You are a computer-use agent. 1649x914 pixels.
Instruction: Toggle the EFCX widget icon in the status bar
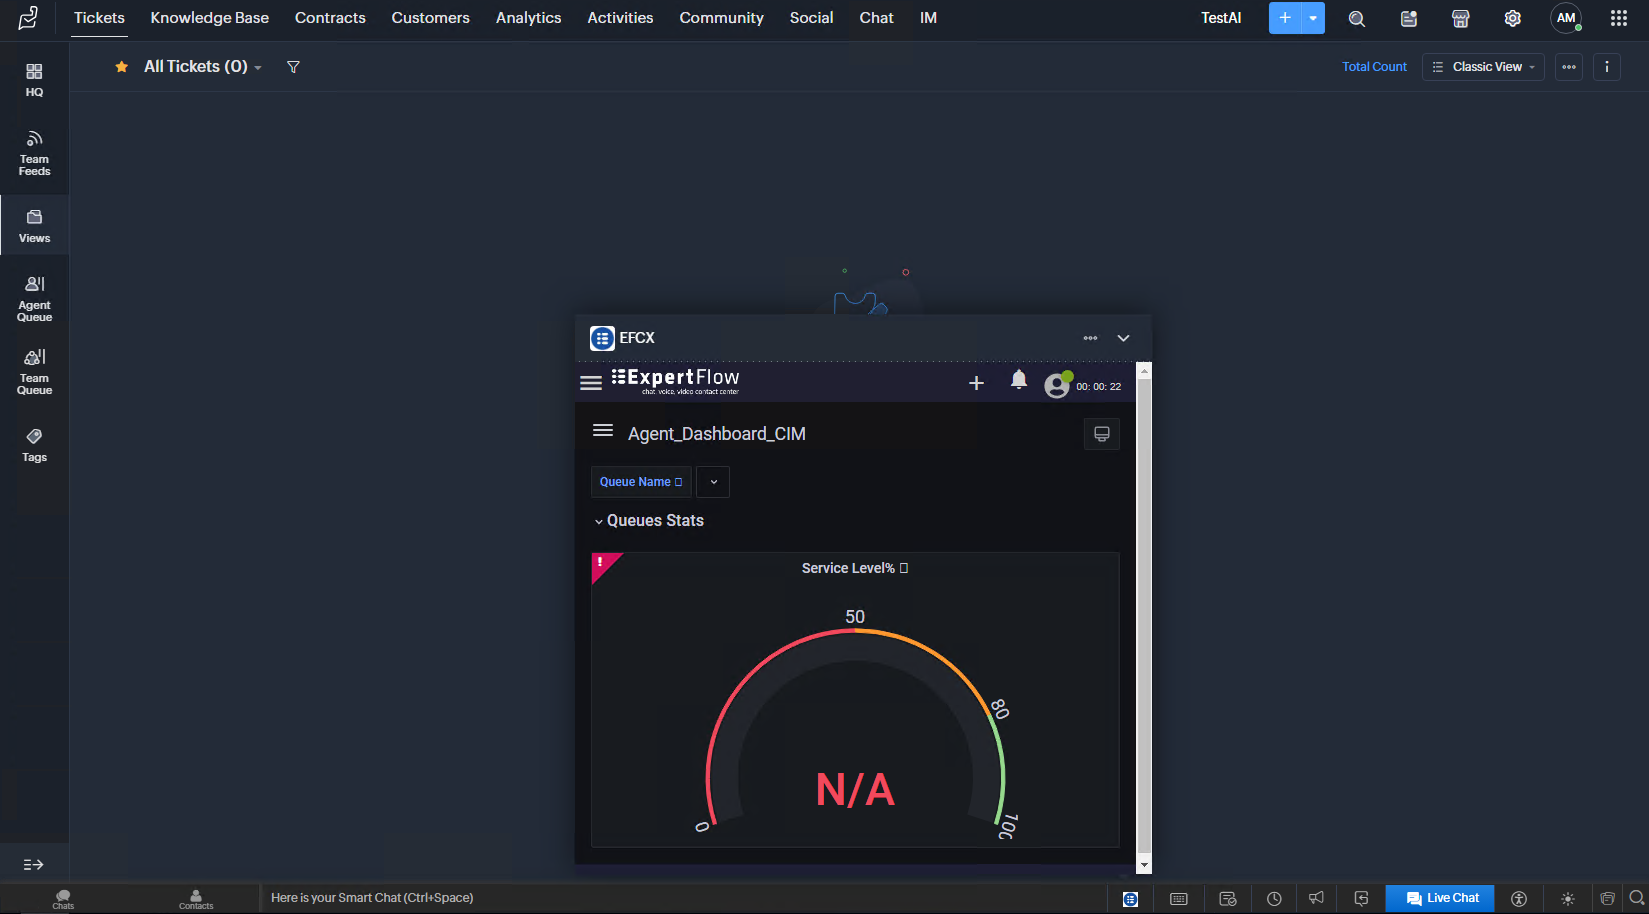coord(1130,898)
